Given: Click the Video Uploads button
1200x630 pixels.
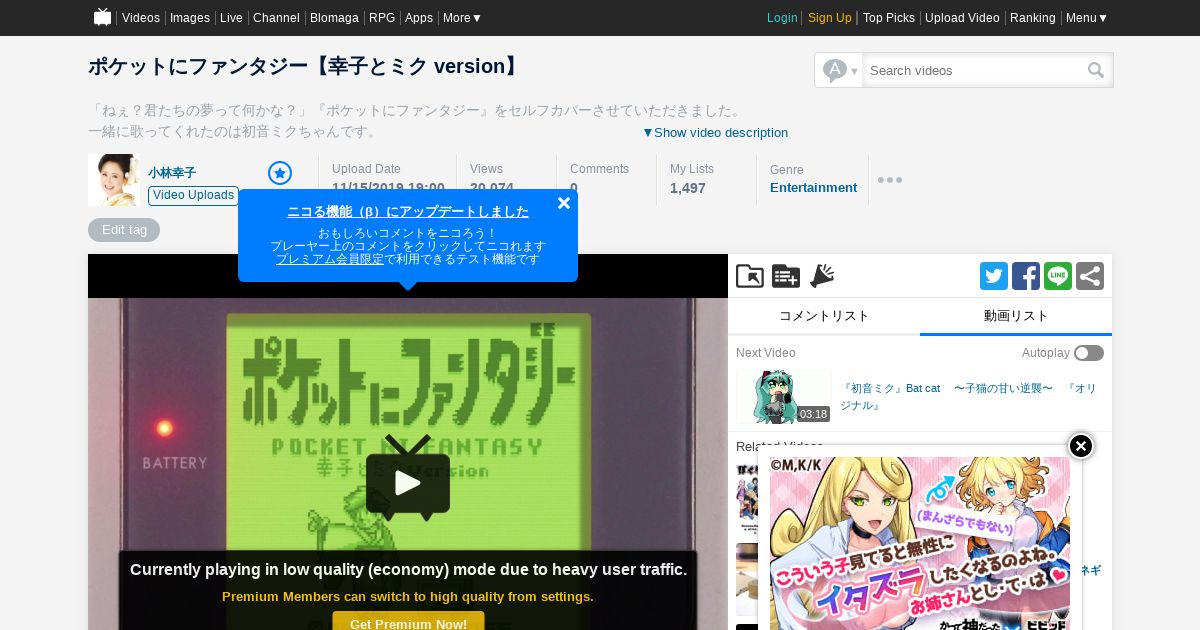Looking at the screenshot, I should pos(193,195).
